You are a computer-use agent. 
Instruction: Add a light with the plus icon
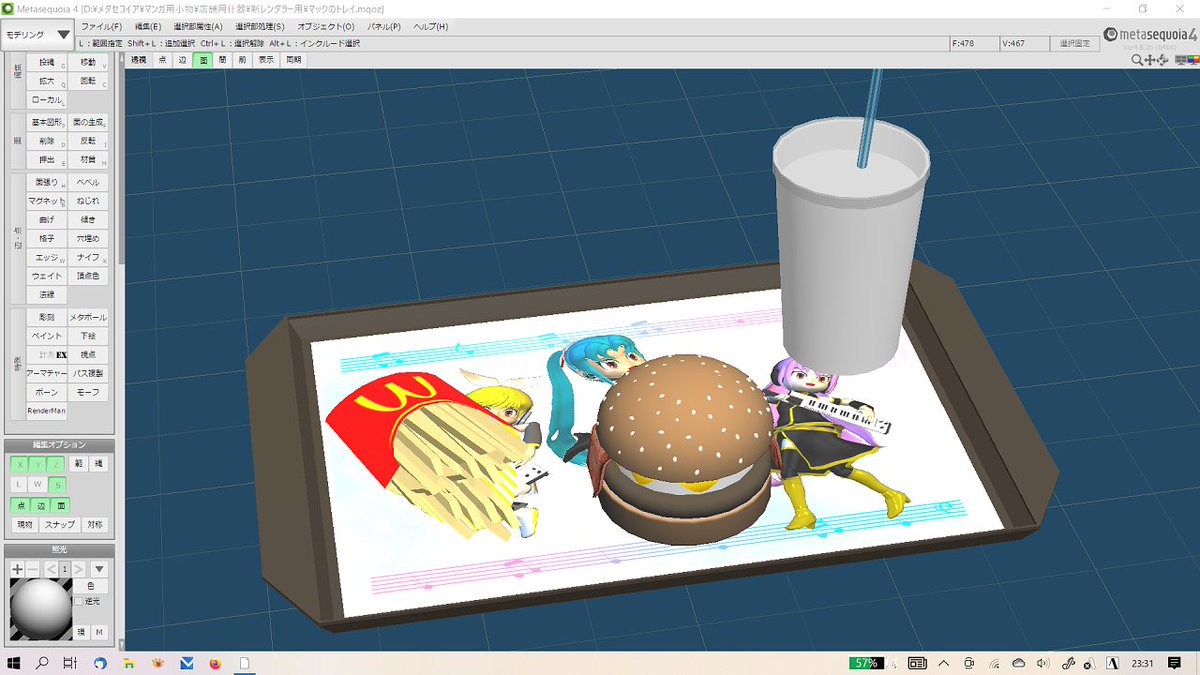[x=17, y=569]
